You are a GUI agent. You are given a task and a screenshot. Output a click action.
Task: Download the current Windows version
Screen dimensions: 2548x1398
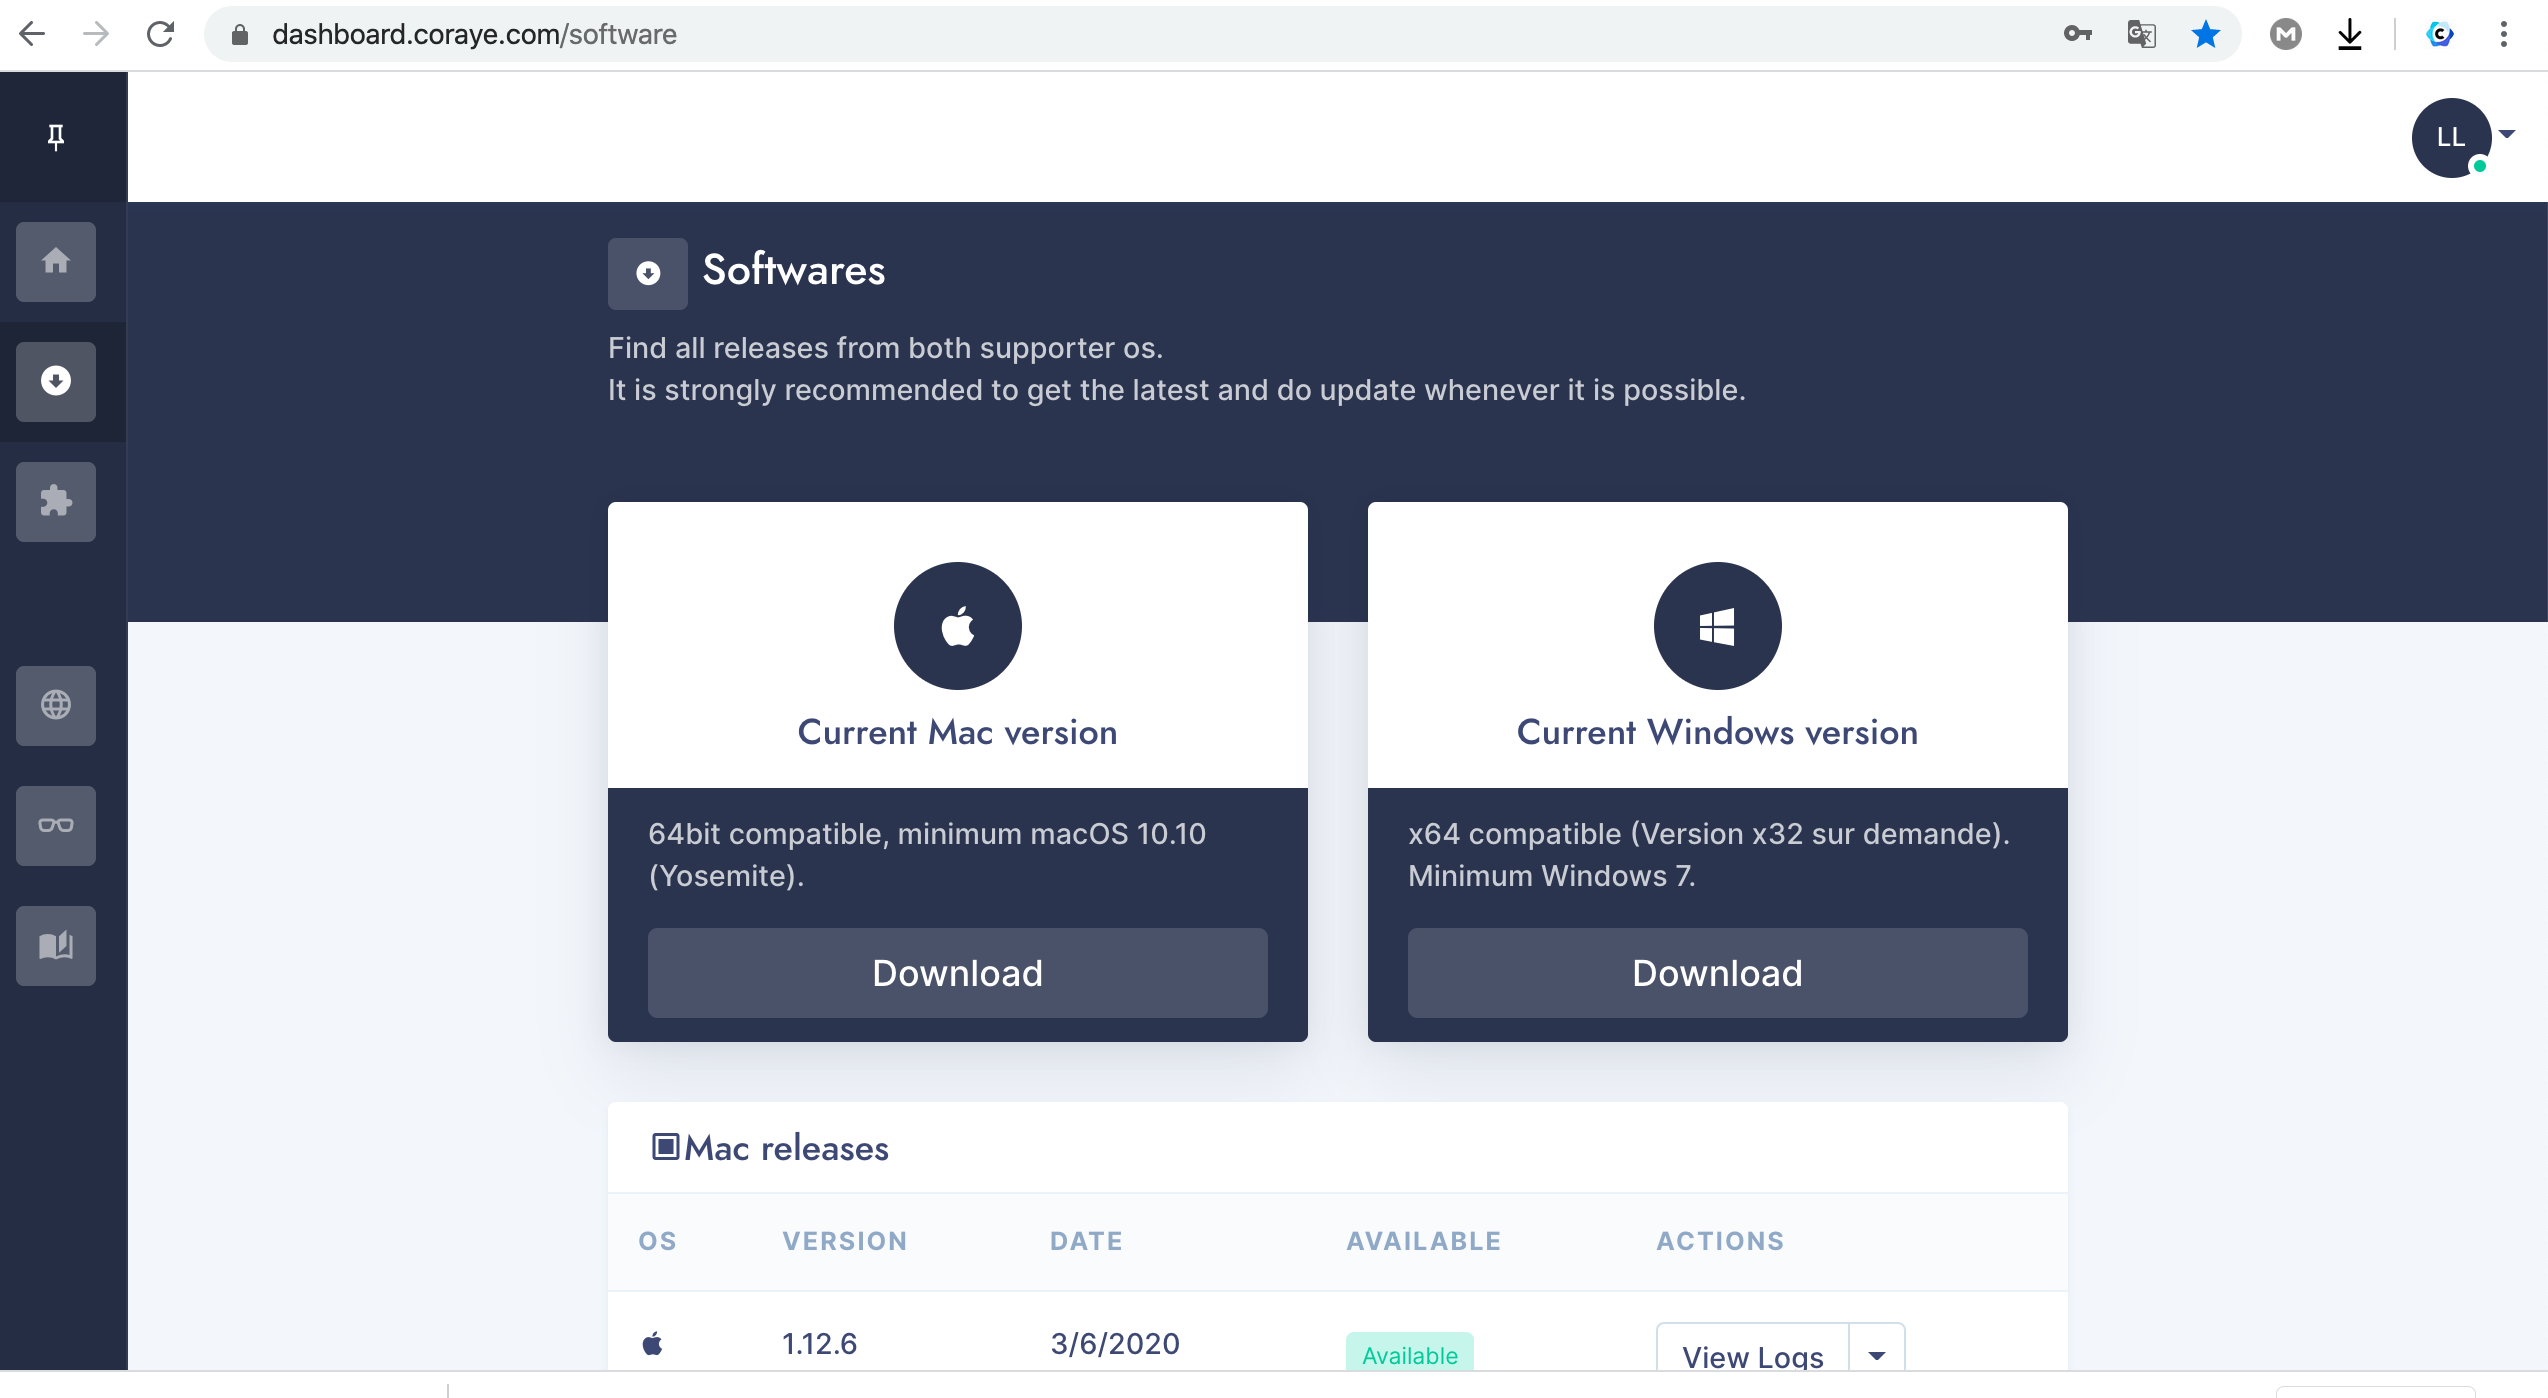click(x=1718, y=972)
